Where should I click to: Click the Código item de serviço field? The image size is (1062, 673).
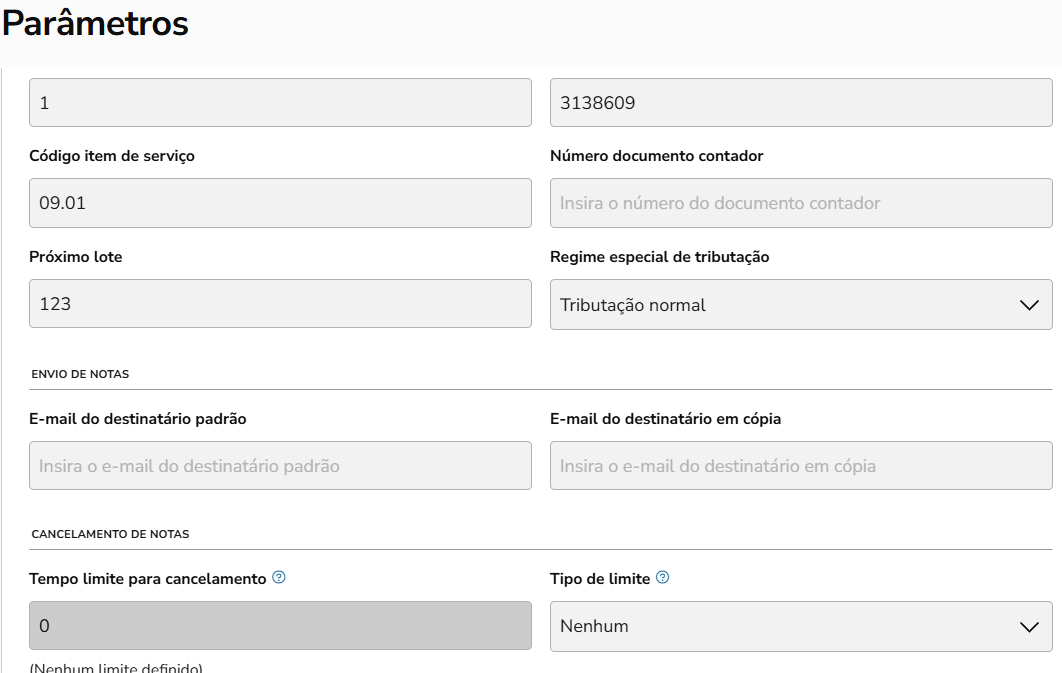tap(280, 203)
